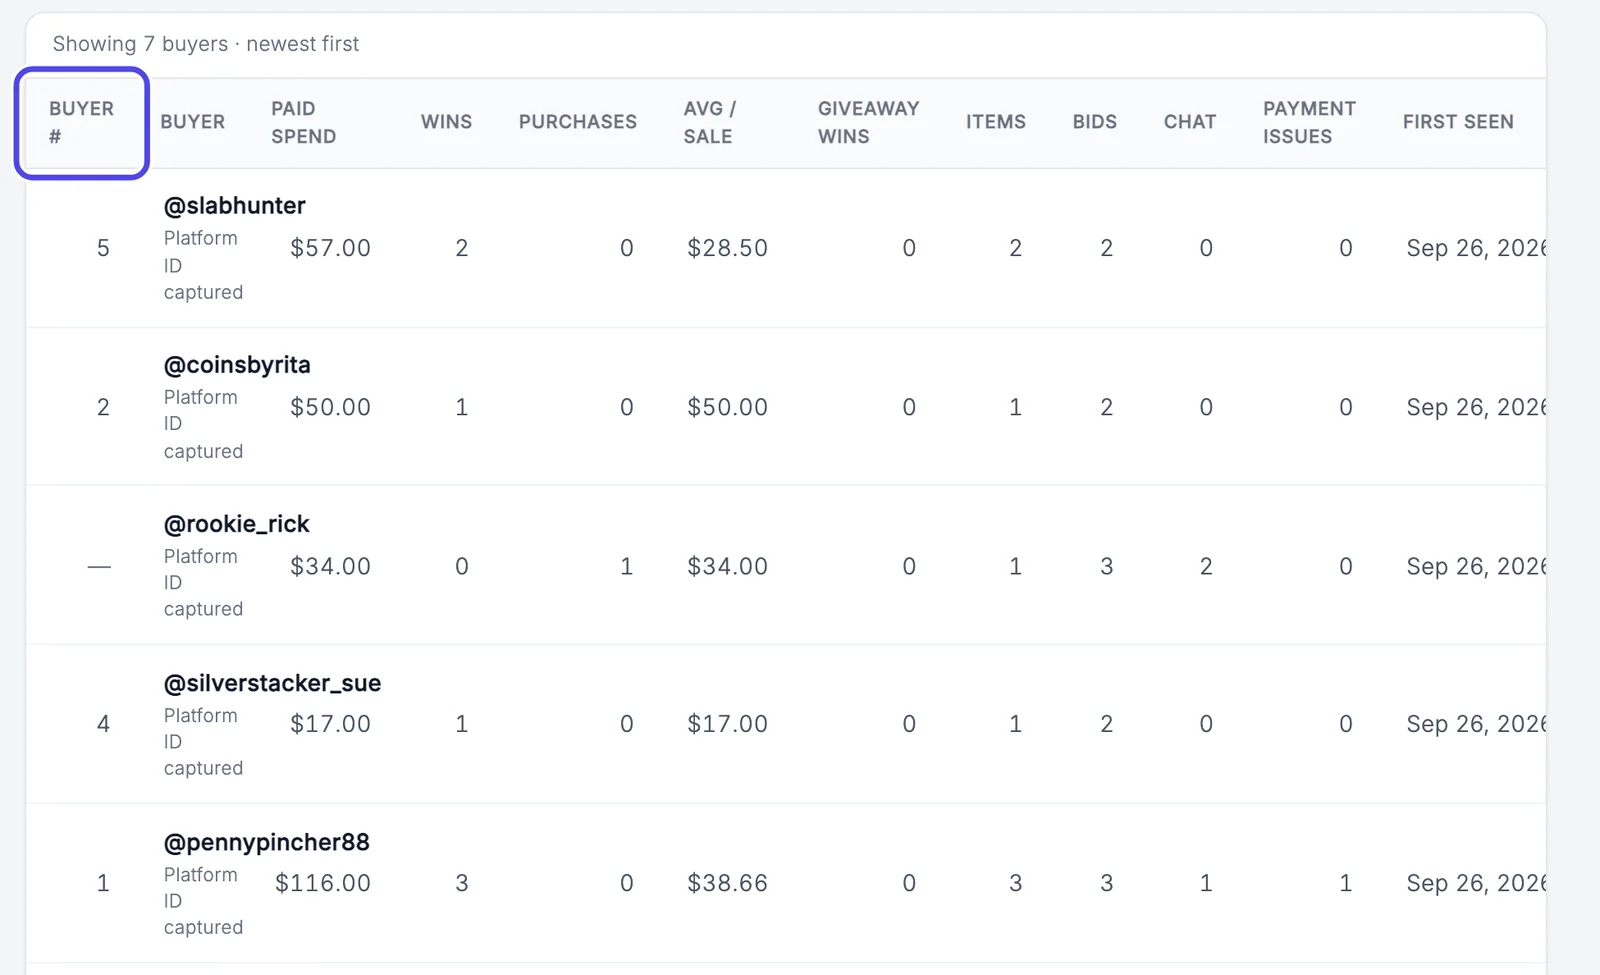Click the WINS column header
This screenshot has height=975, width=1600.
click(x=446, y=122)
